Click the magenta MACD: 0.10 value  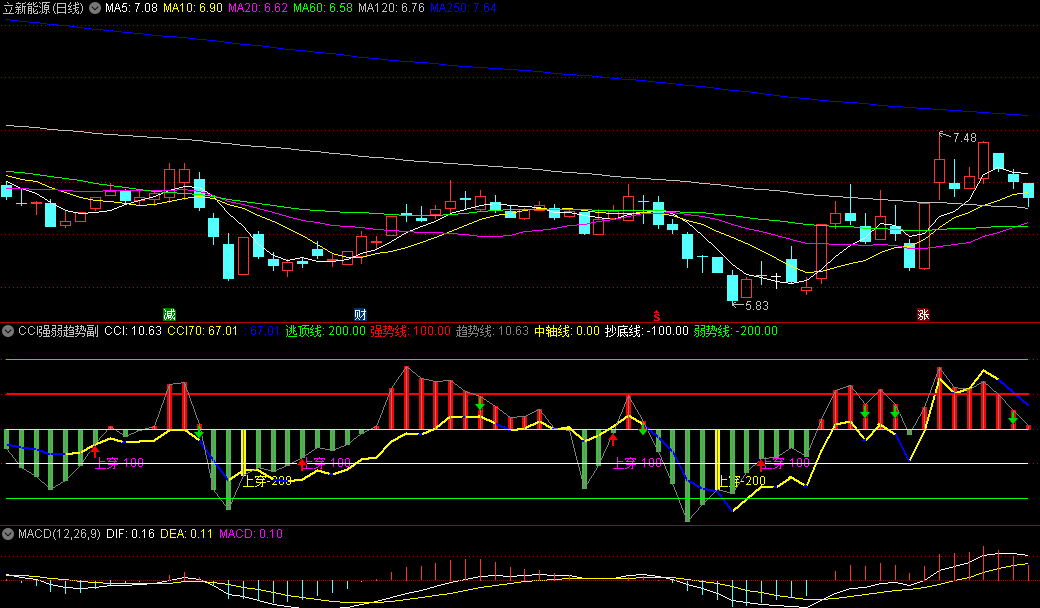(x=251, y=534)
